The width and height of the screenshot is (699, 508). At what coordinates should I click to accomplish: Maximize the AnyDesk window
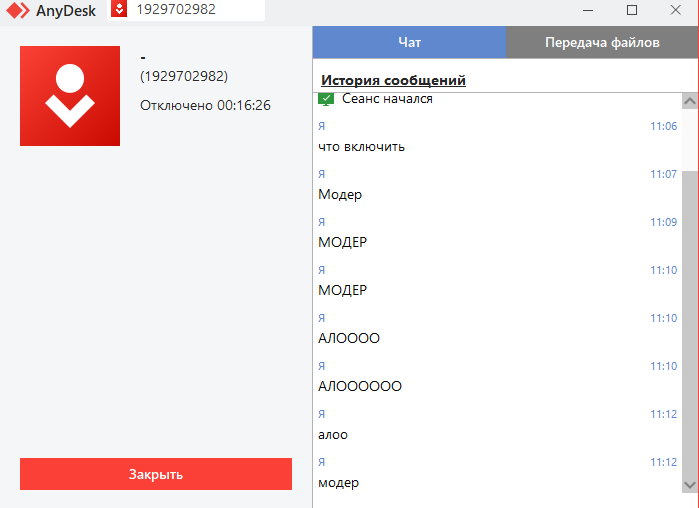(x=632, y=10)
